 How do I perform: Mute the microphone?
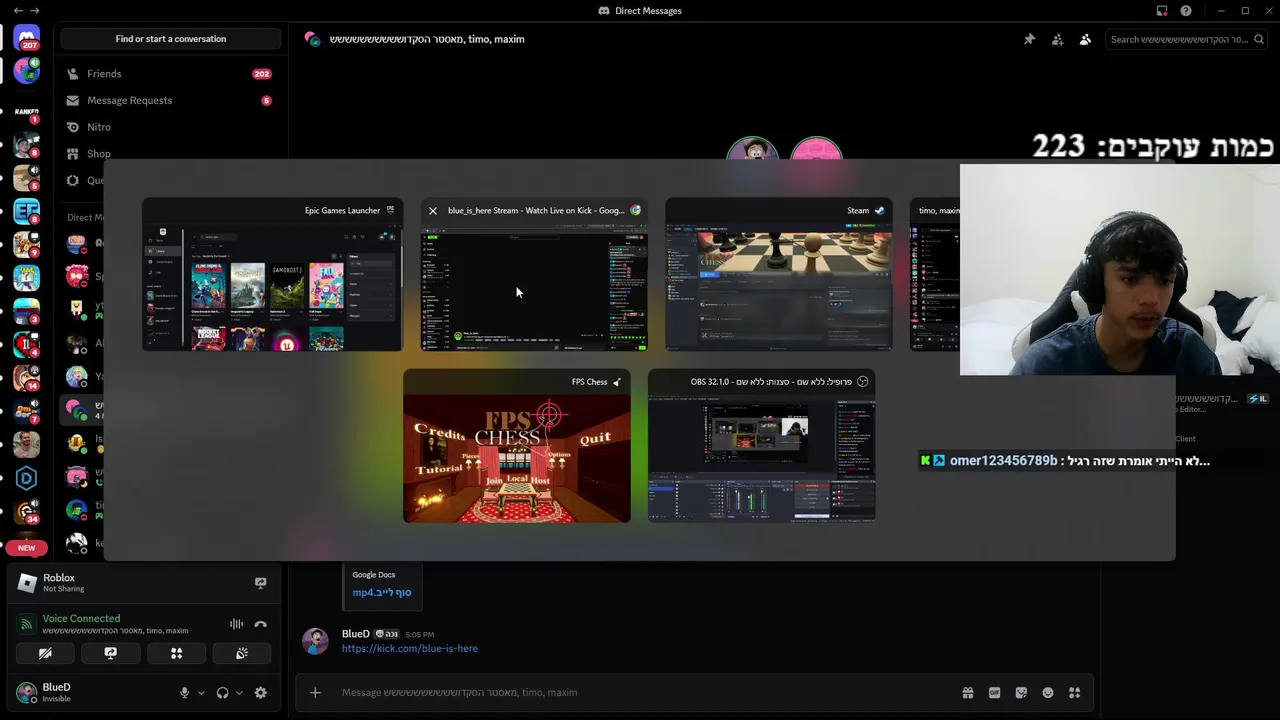[x=184, y=693]
